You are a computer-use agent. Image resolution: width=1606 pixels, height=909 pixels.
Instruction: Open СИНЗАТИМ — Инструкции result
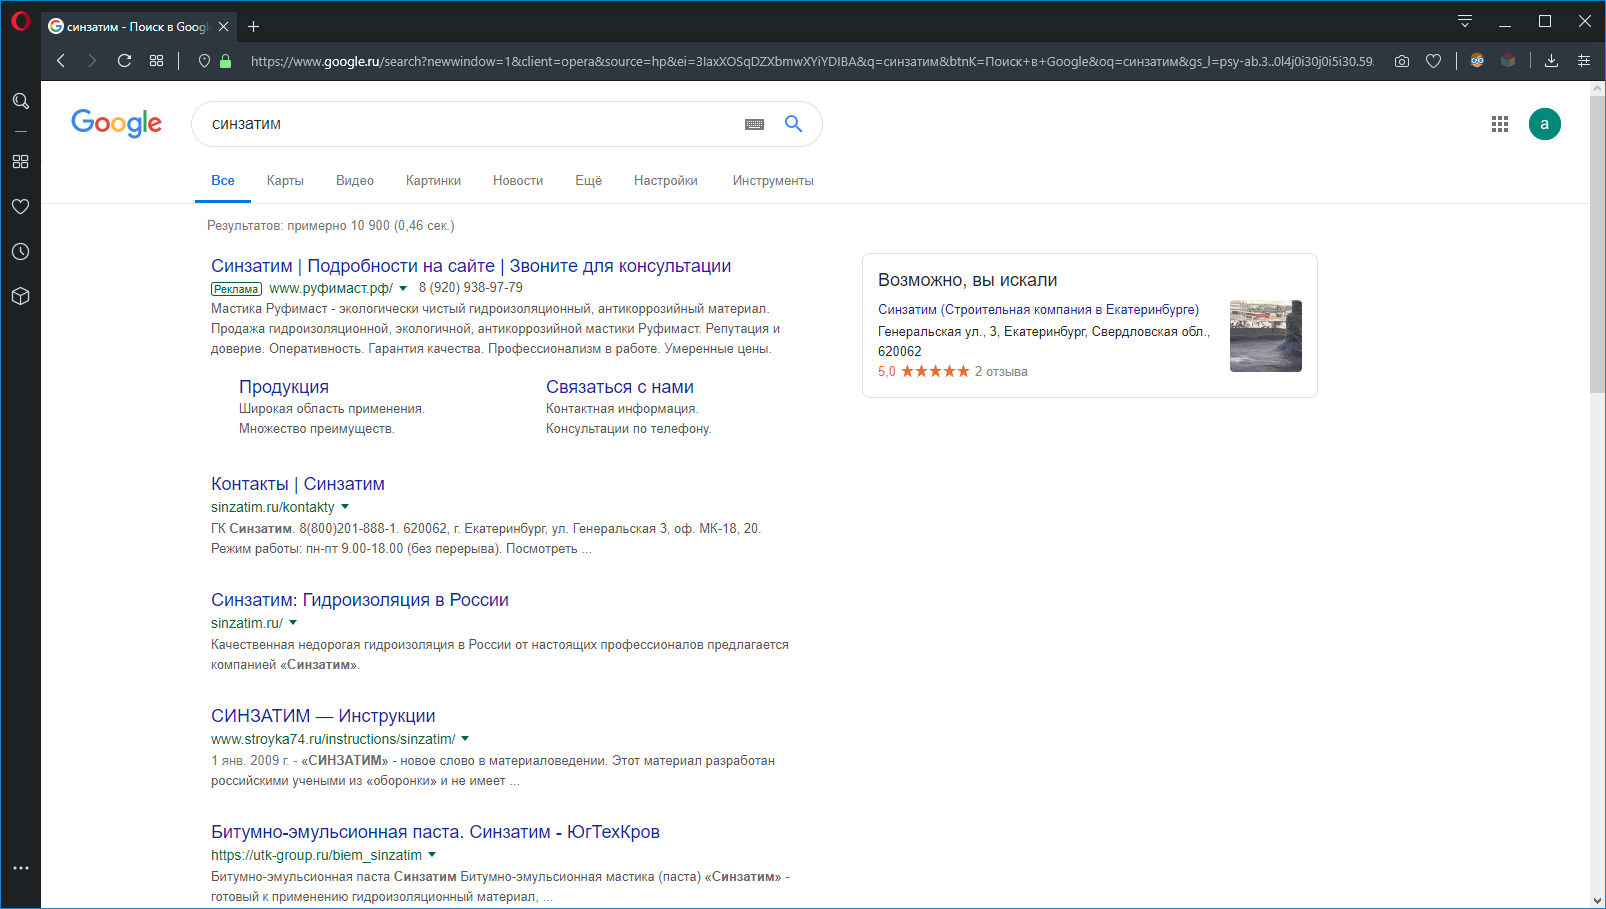click(323, 716)
